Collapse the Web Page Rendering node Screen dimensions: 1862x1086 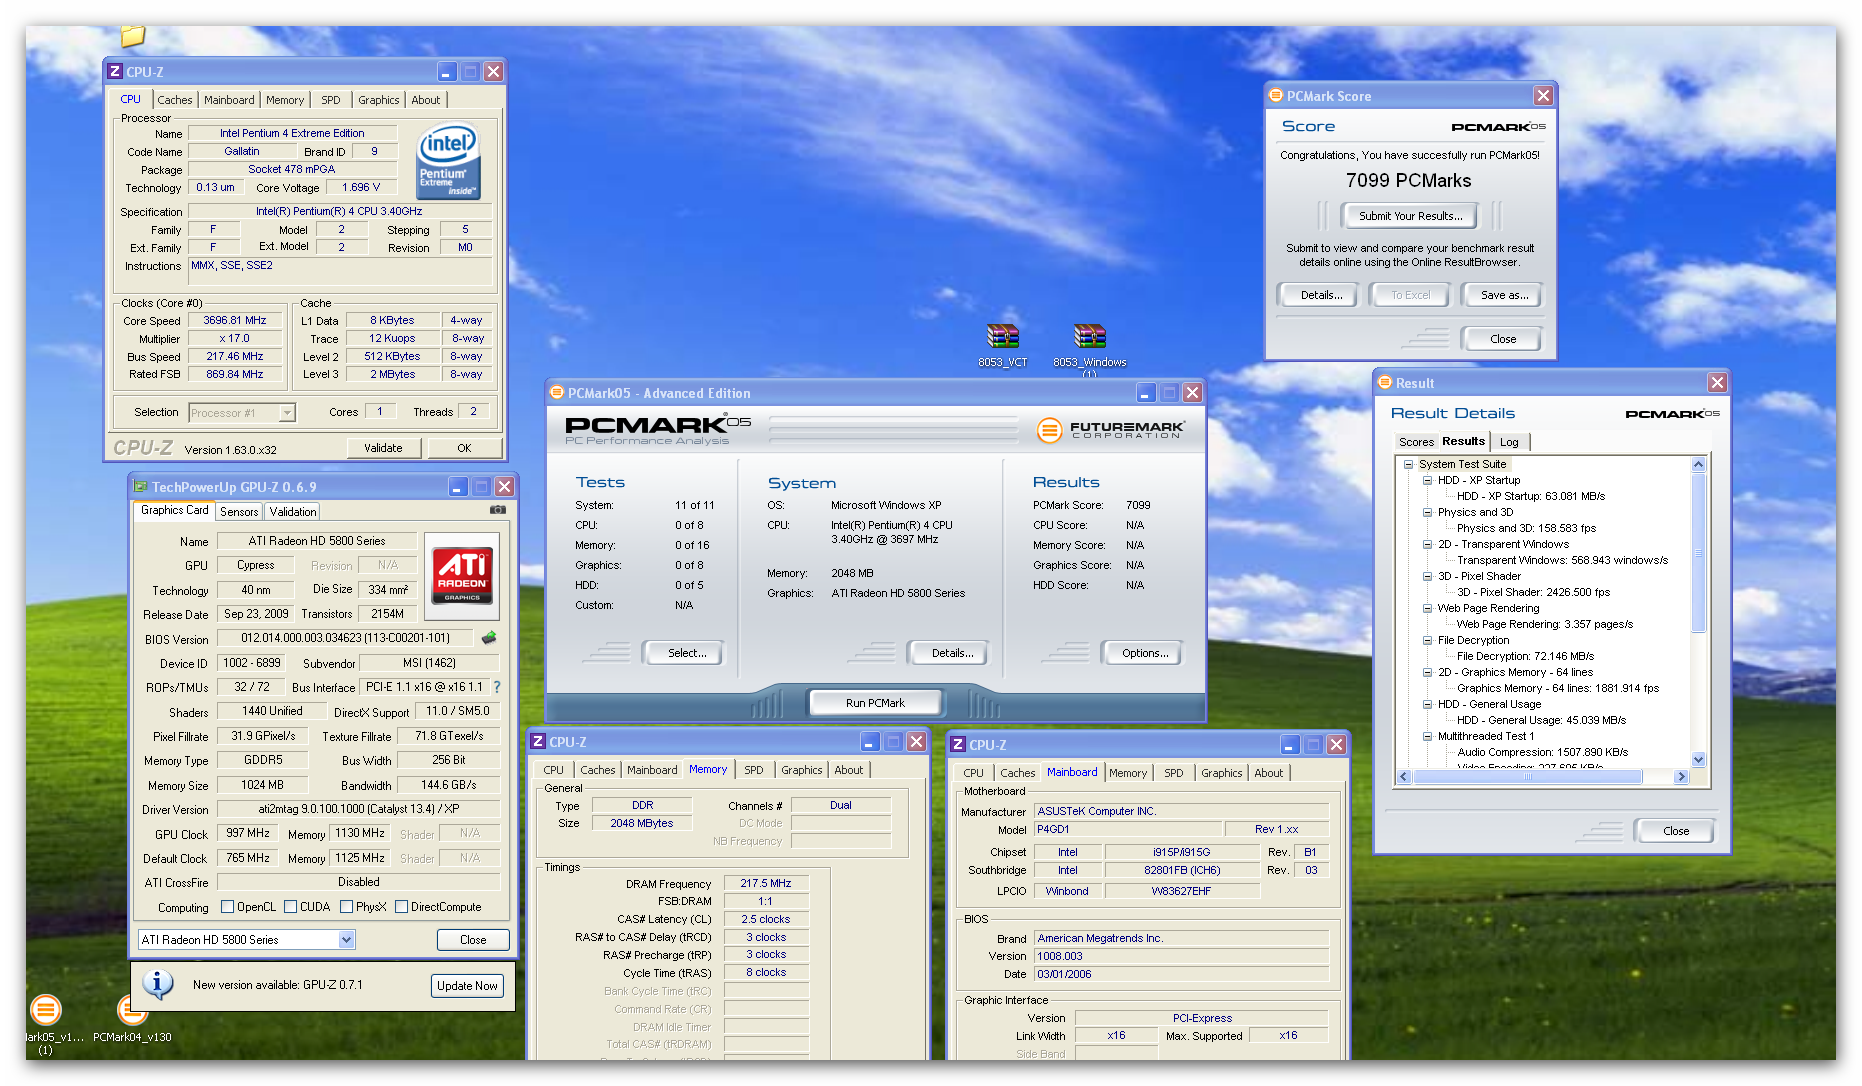1427,608
